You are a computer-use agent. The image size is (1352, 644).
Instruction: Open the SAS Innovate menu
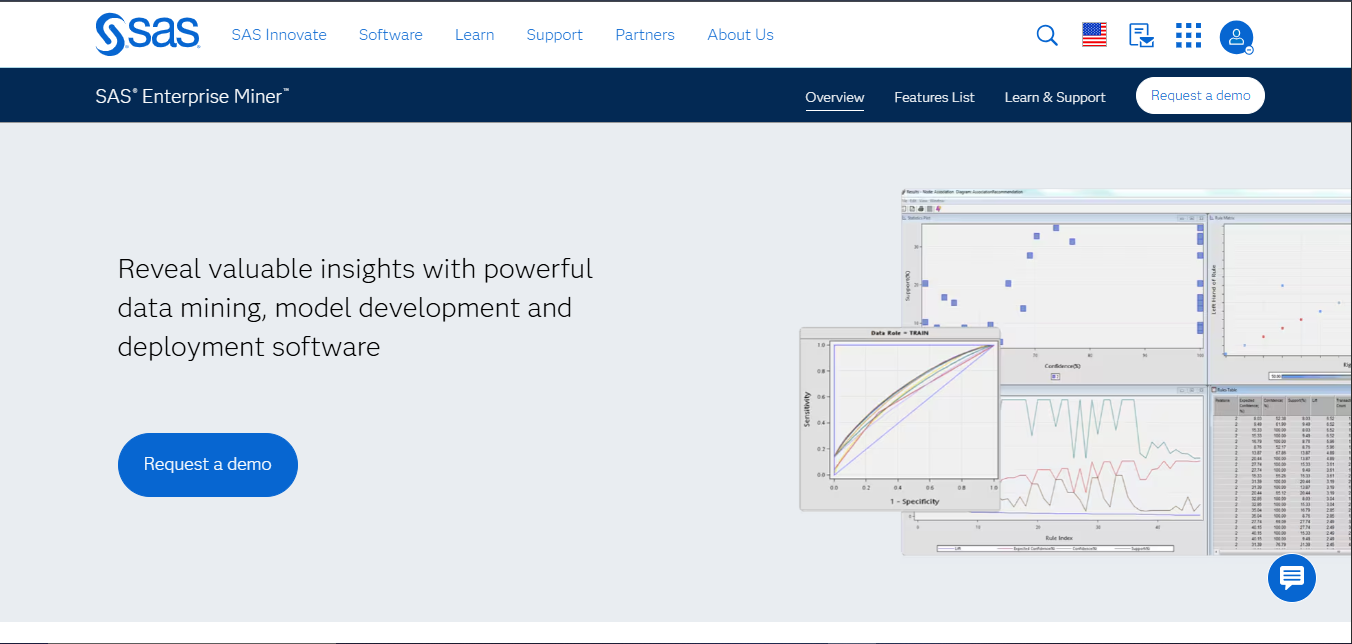pos(279,34)
